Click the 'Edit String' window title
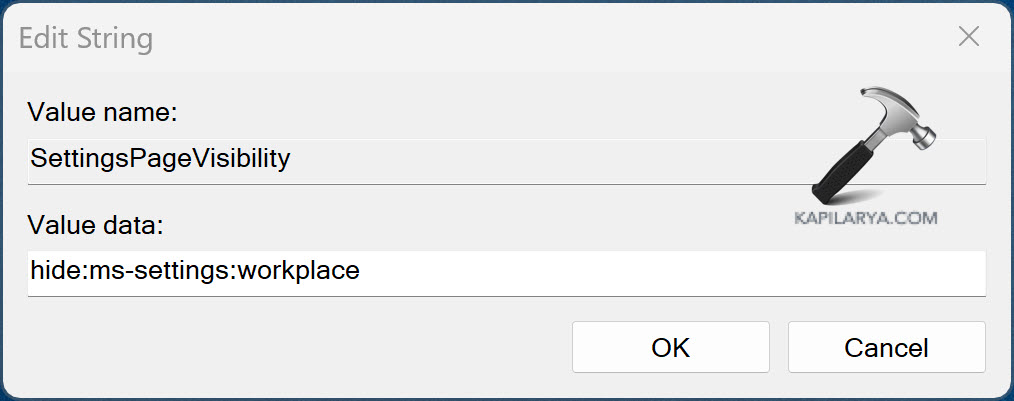 click(x=86, y=39)
